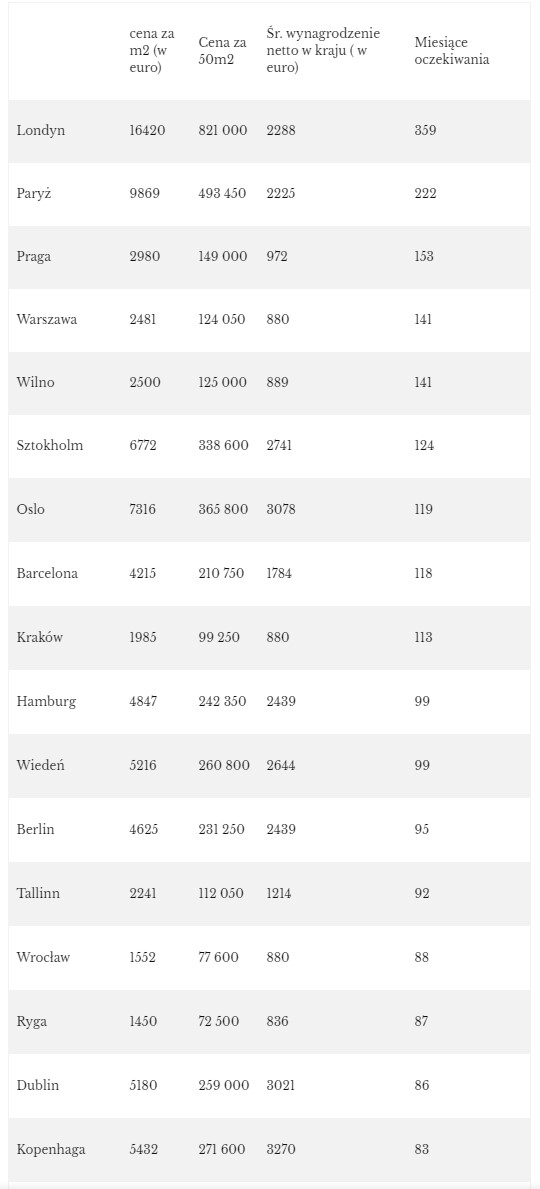Select Berlin's price per m2 value 4625
This screenshot has width=540, height=1189.
(144, 829)
